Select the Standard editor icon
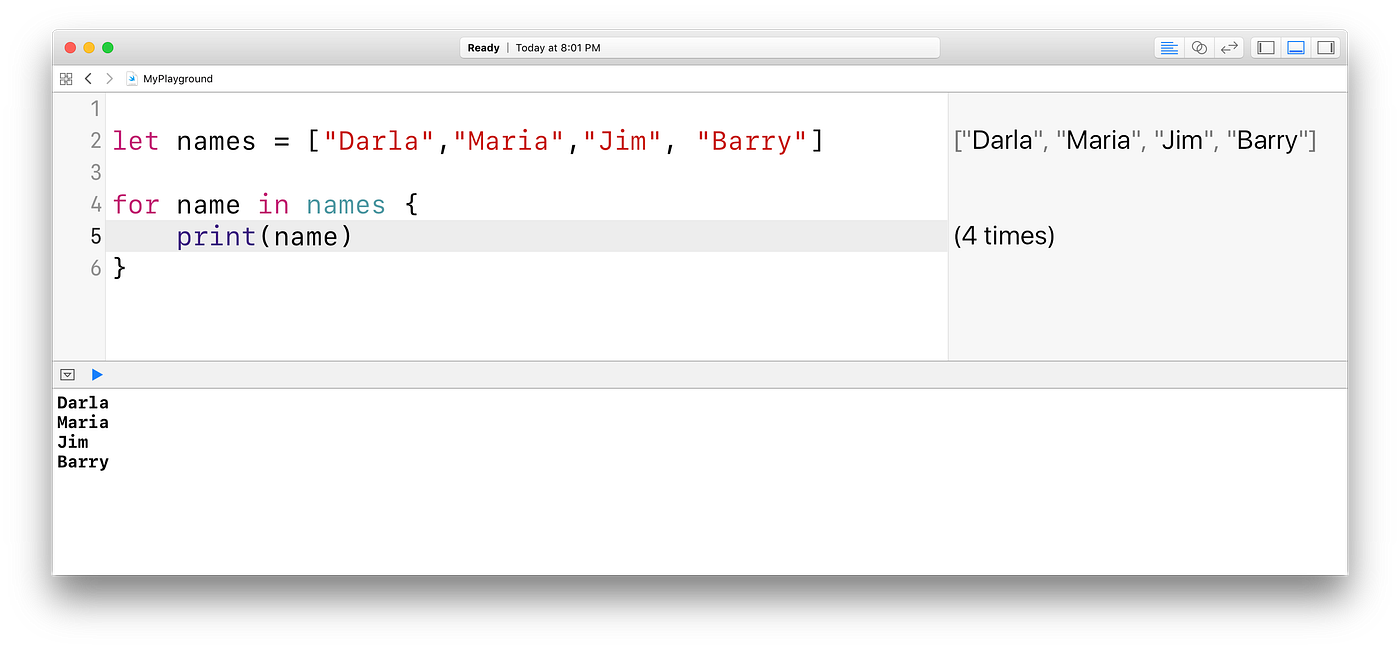The height and width of the screenshot is (650, 1400). click(x=1169, y=47)
